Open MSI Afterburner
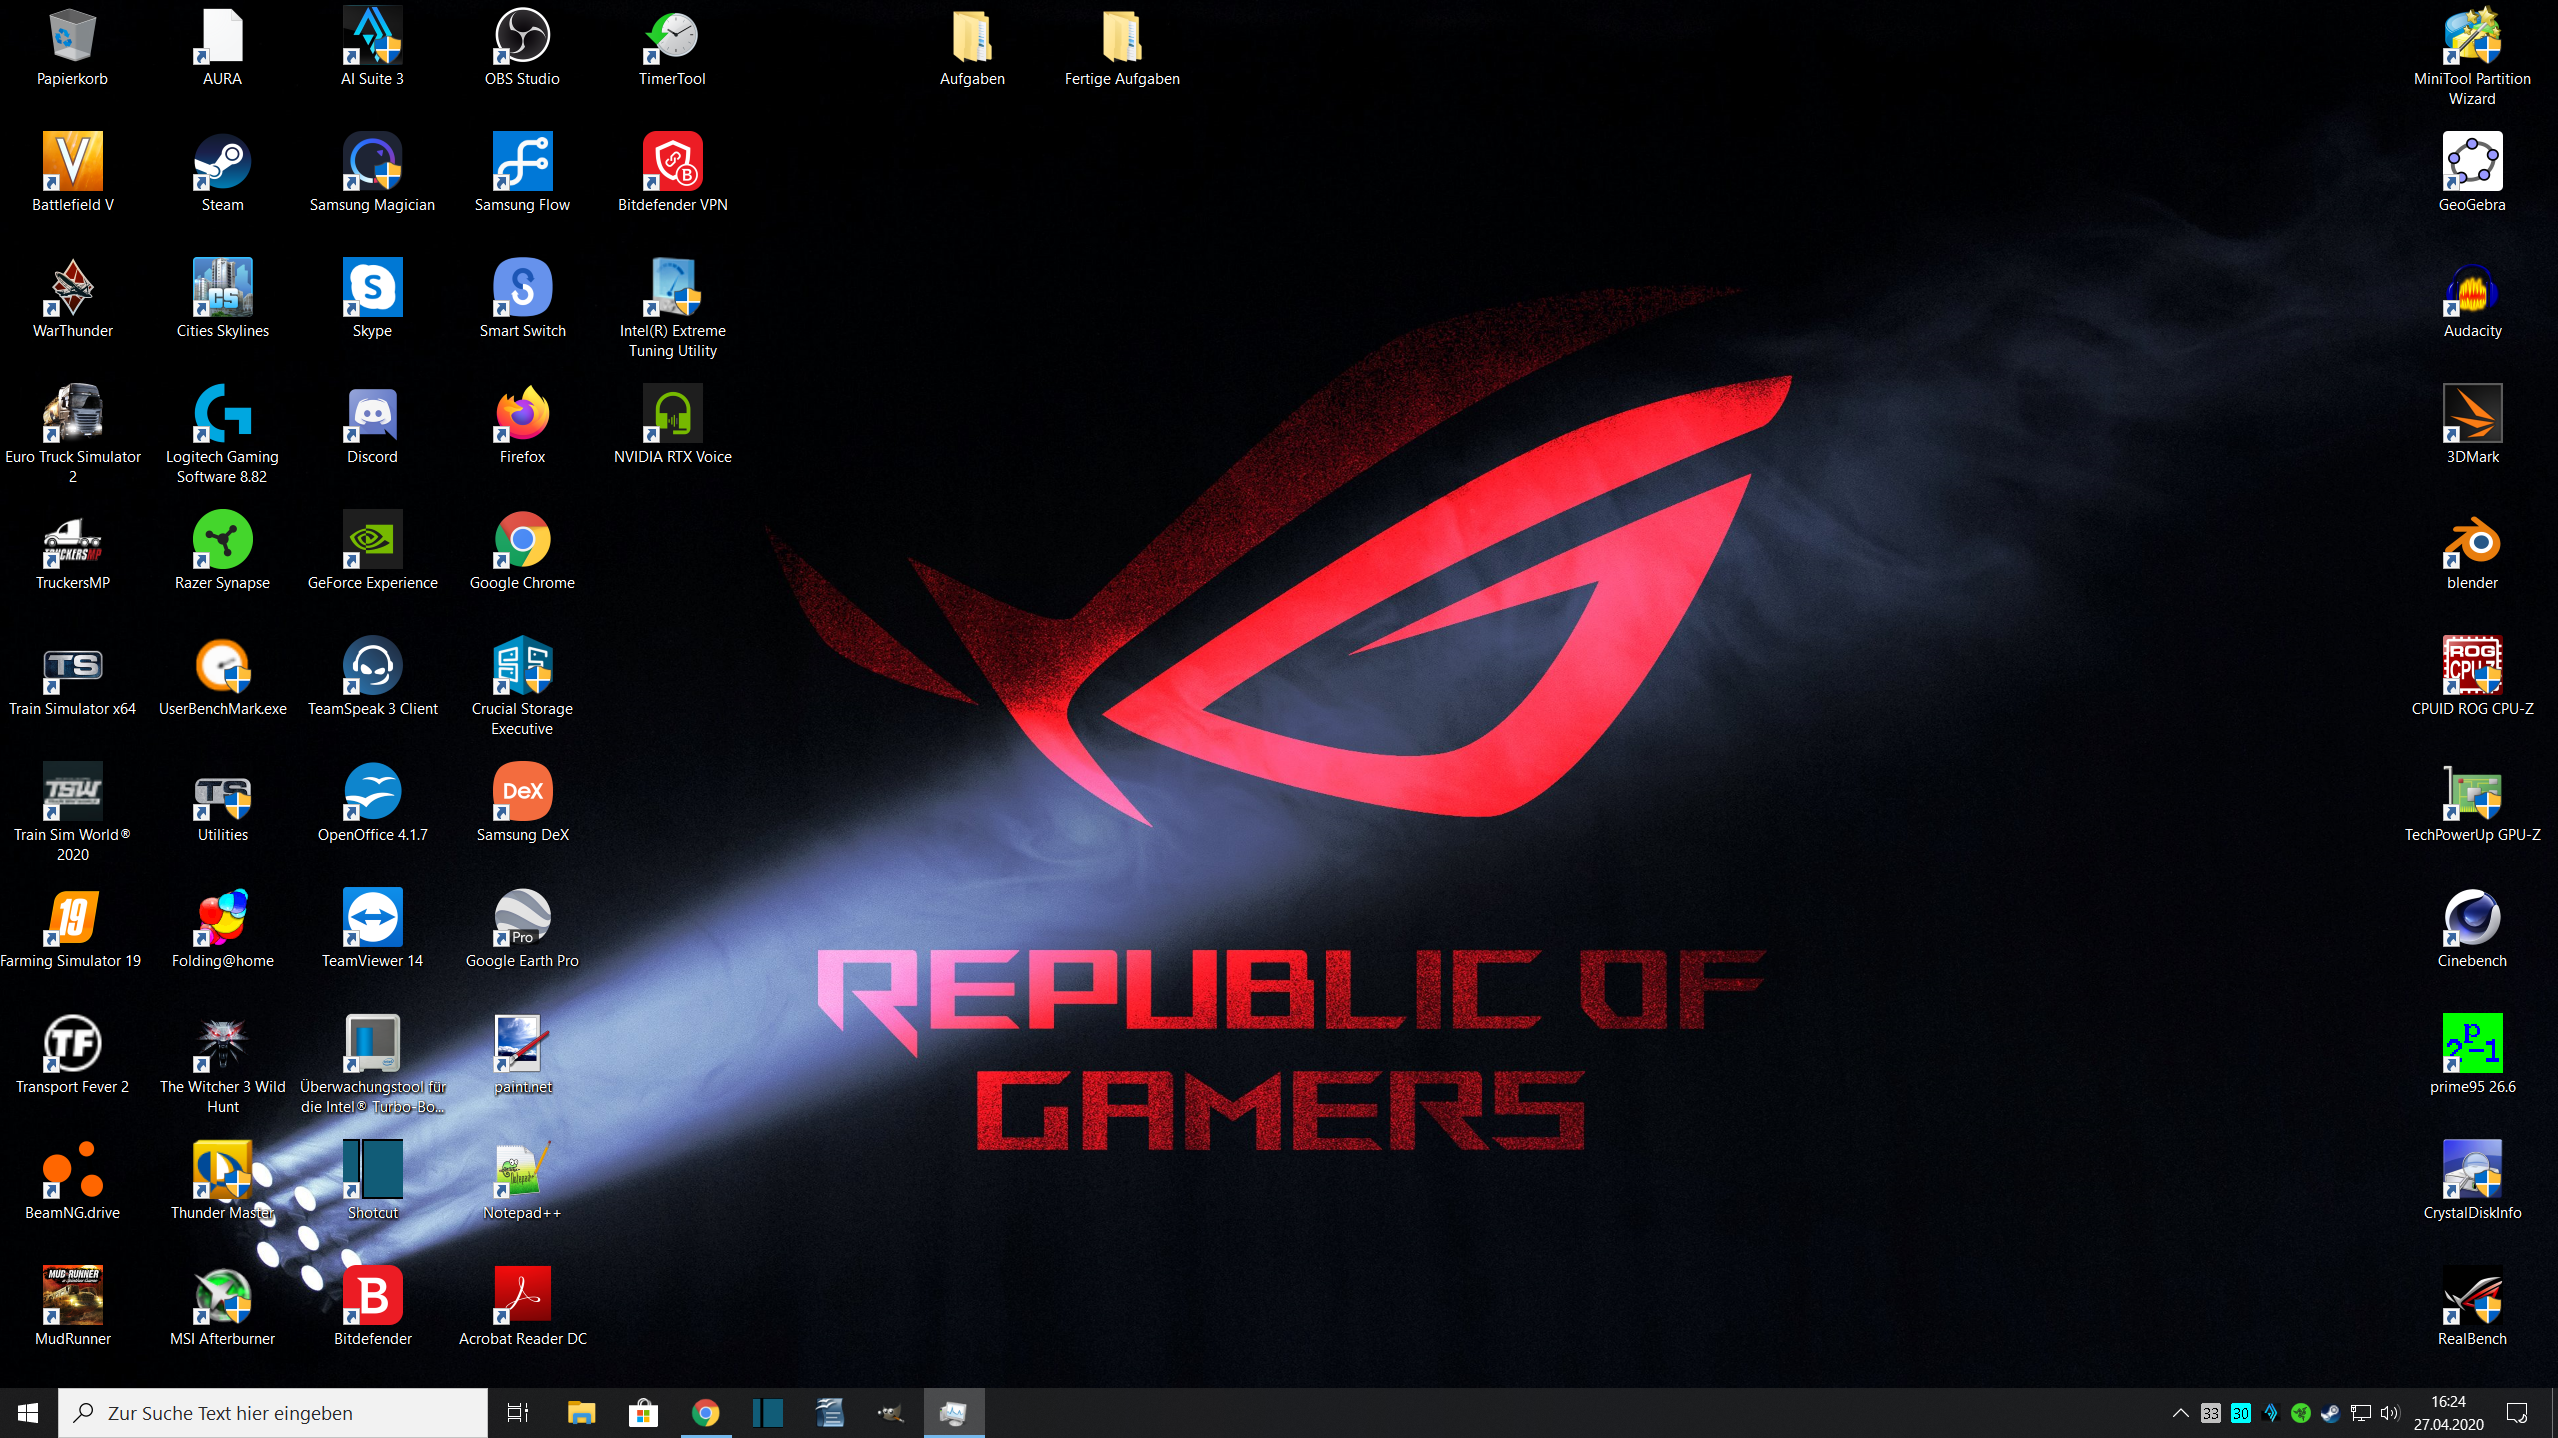This screenshot has width=2558, height=1438. (222, 1293)
